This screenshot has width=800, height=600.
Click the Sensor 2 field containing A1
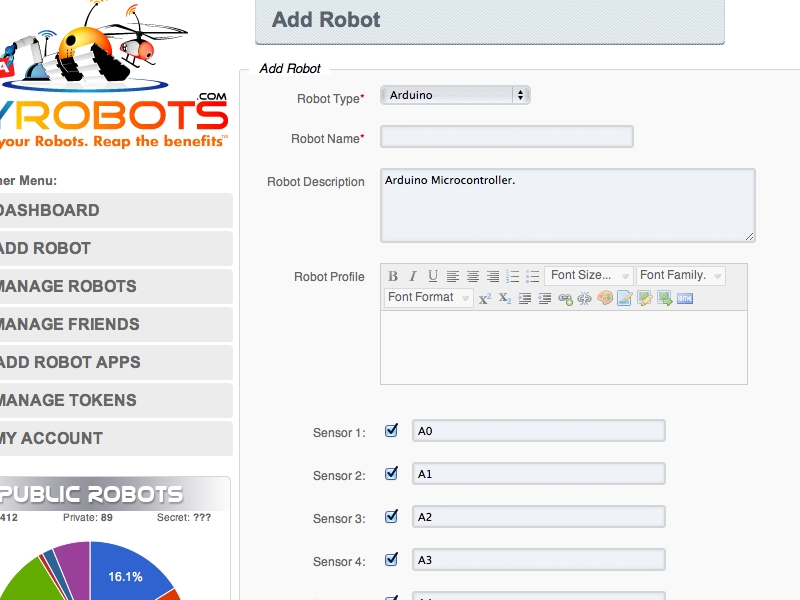539,474
